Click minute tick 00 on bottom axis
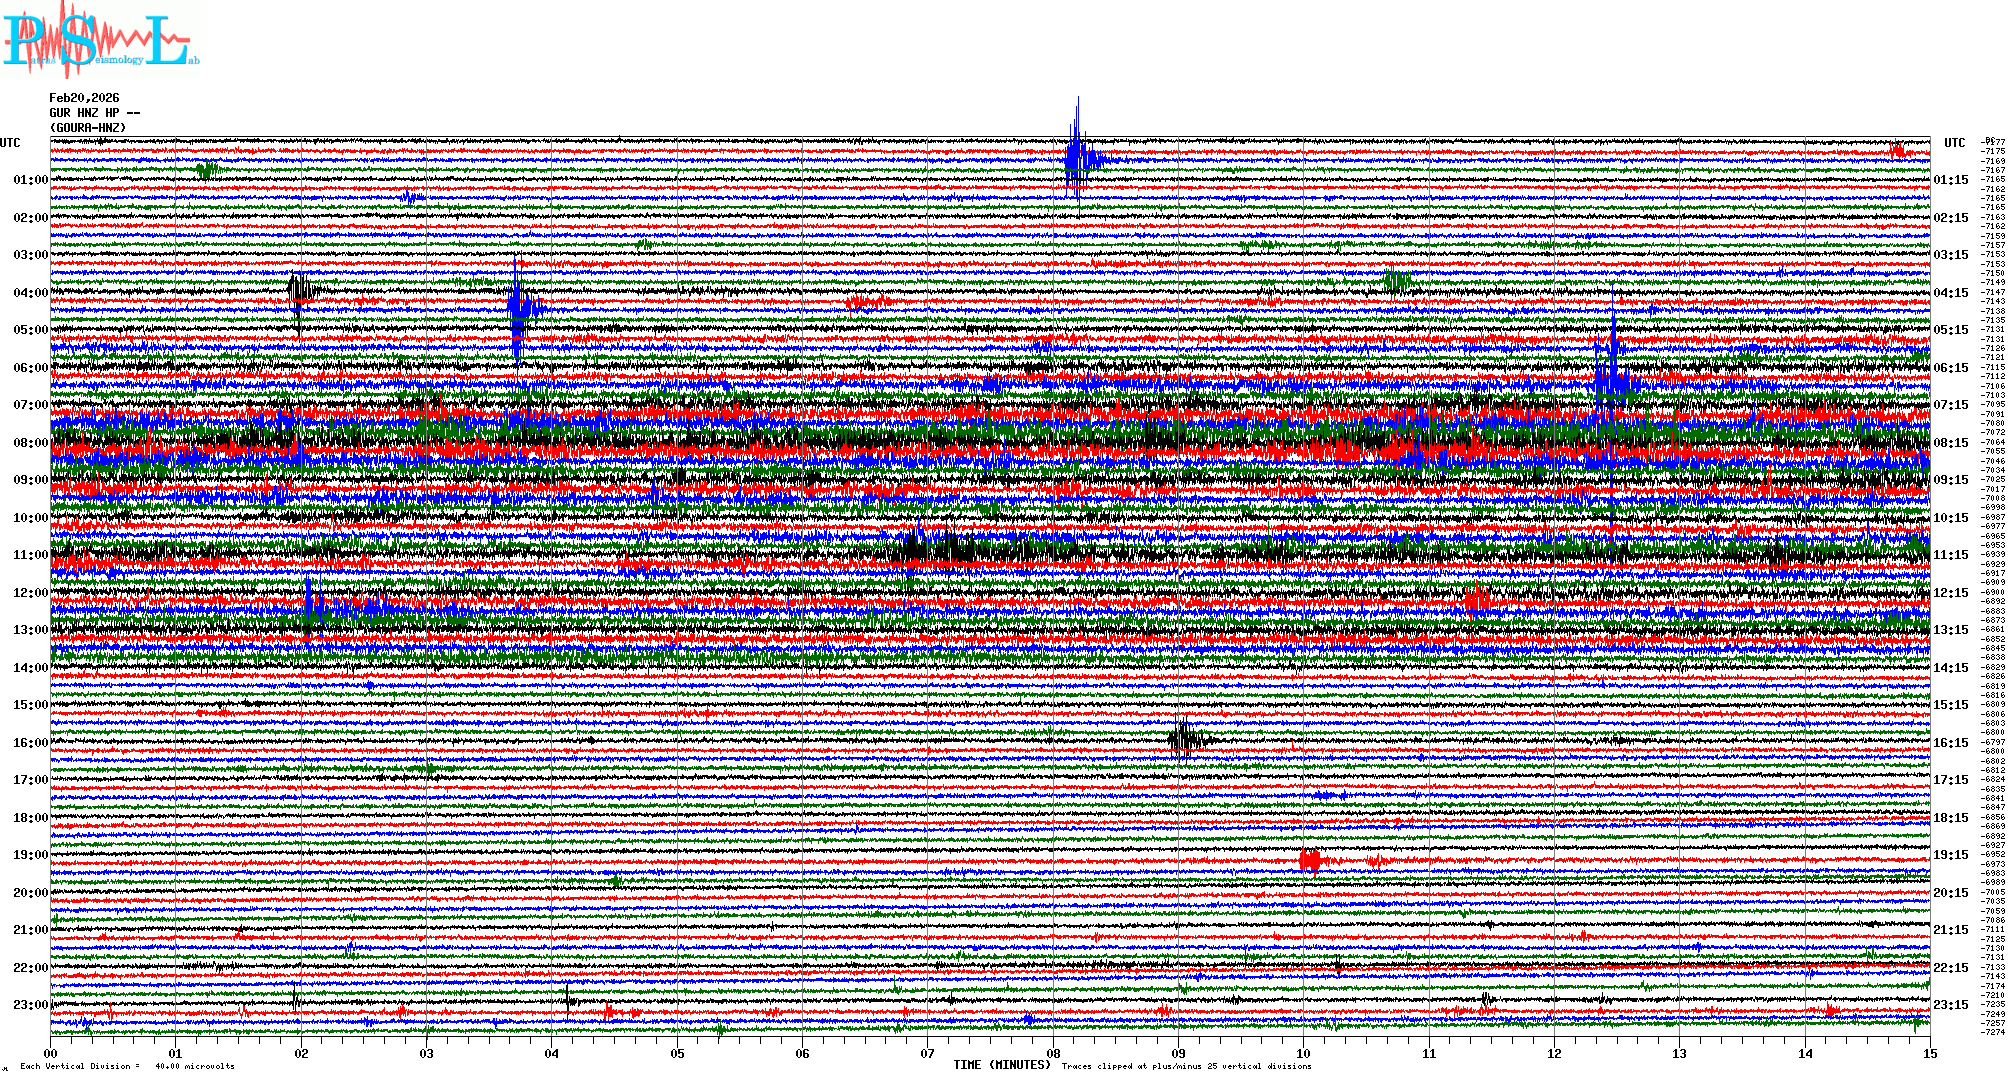This screenshot has height=1080, width=2010. point(51,1053)
